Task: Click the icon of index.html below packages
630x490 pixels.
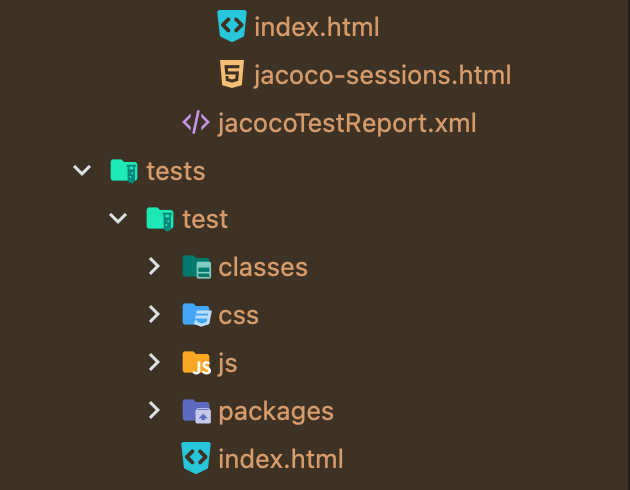Action: tap(196, 458)
